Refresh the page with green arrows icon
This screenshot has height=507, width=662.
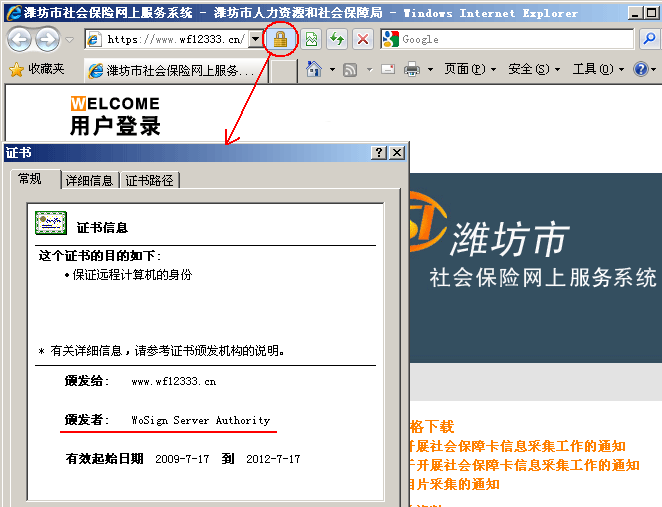click(x=337, y=39)
